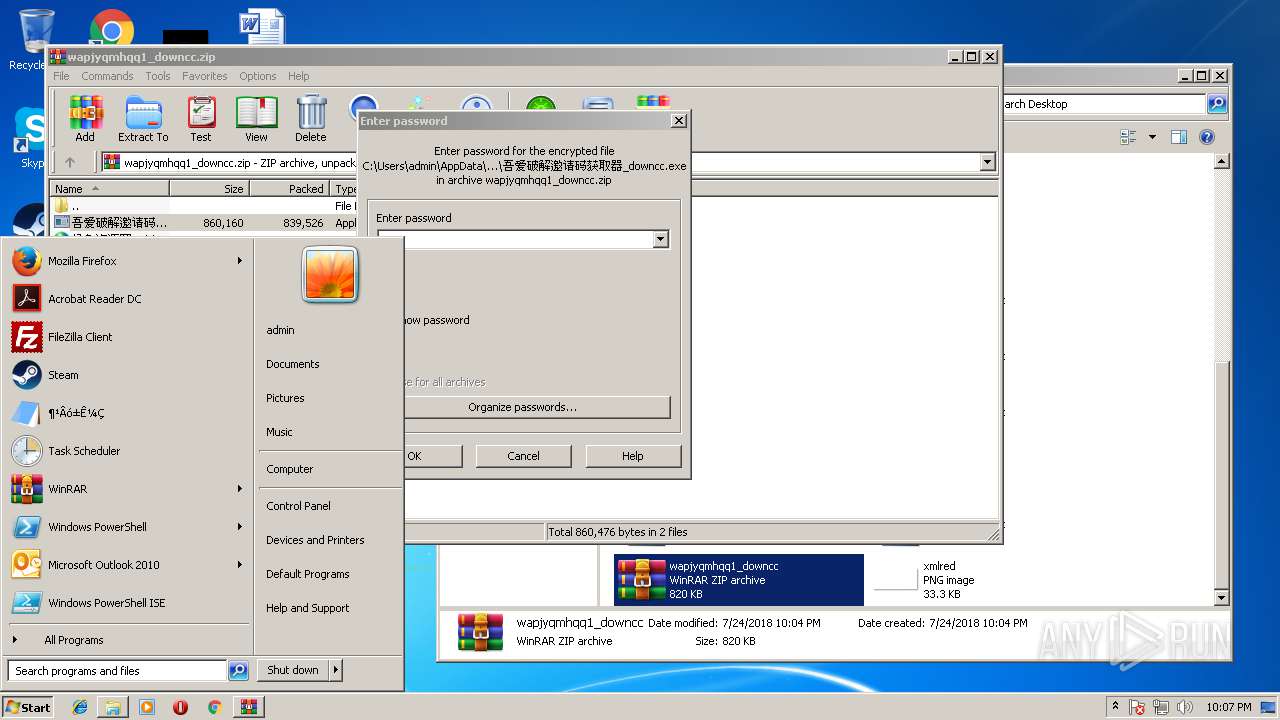Click media player icon on taskbar
This screenshot has height=720, width=1280.
[147, 707]
